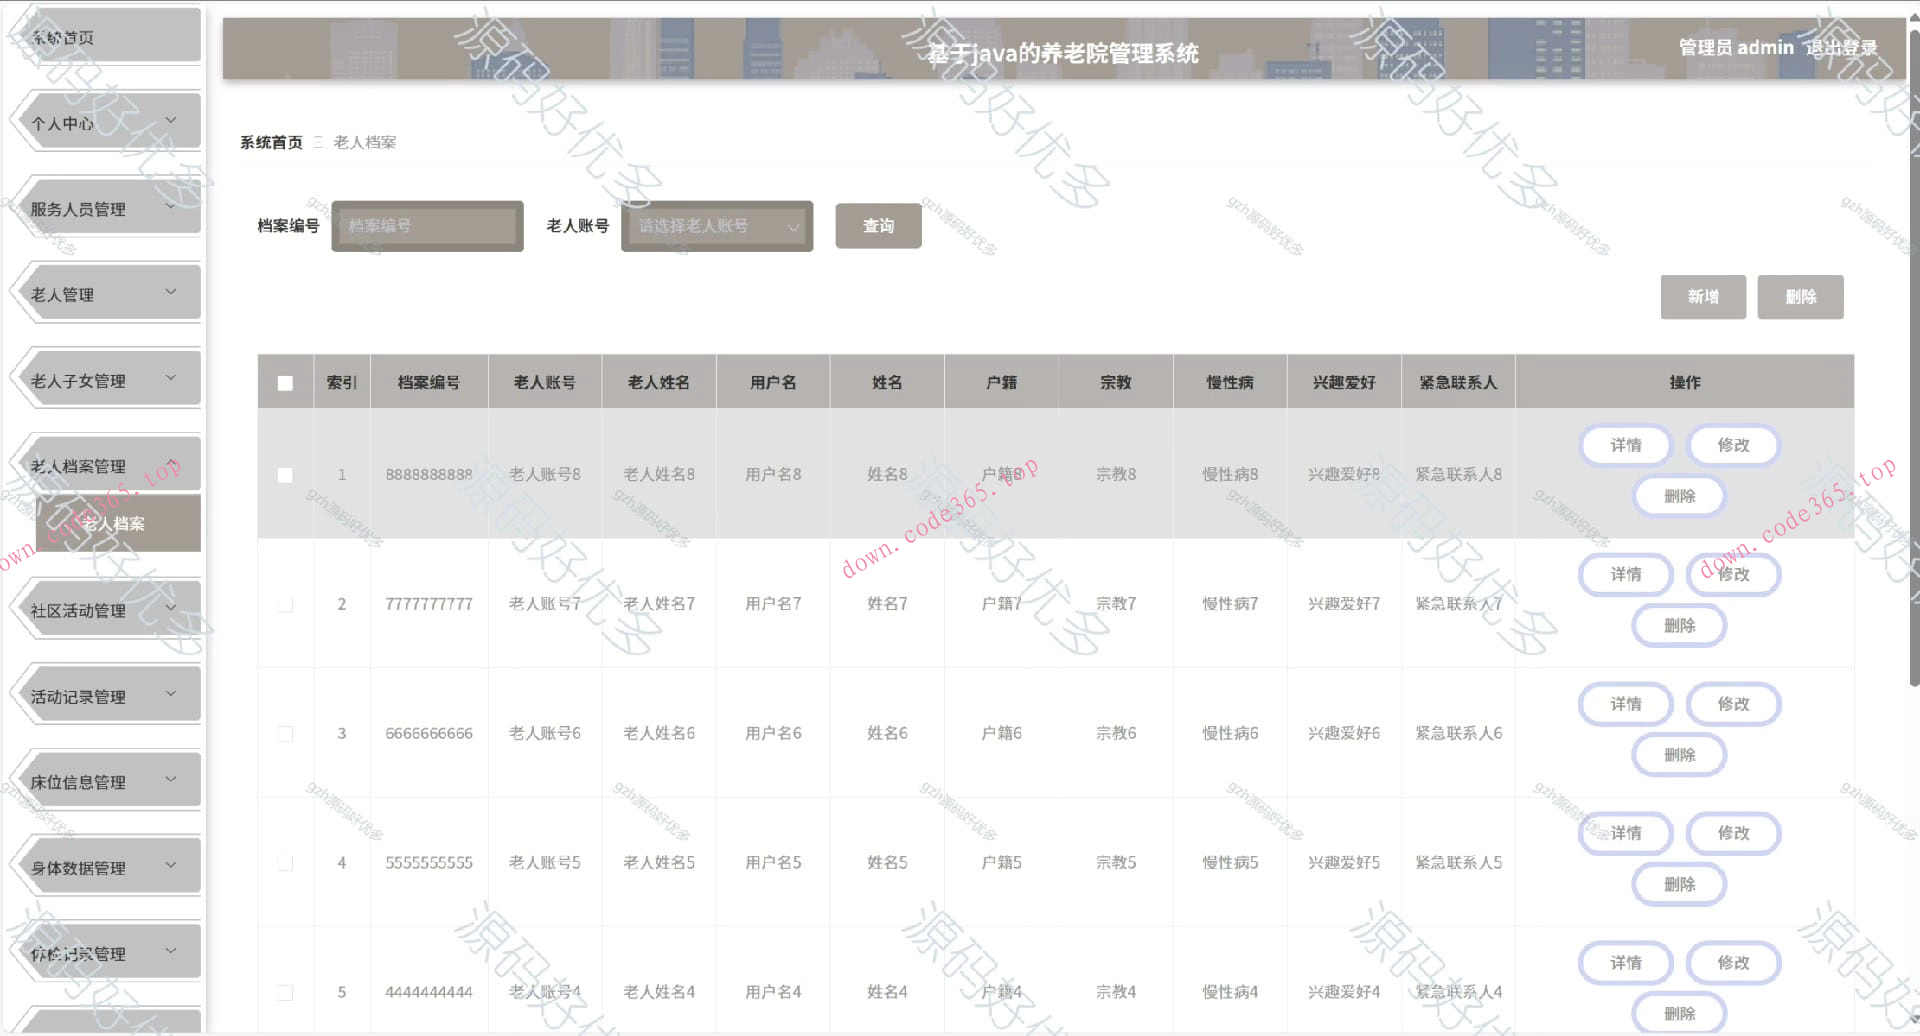Viewport: 1920px width, 1036px height.
Task: Open the 老人账号 dropdown selector
Action: click(716, 226)
